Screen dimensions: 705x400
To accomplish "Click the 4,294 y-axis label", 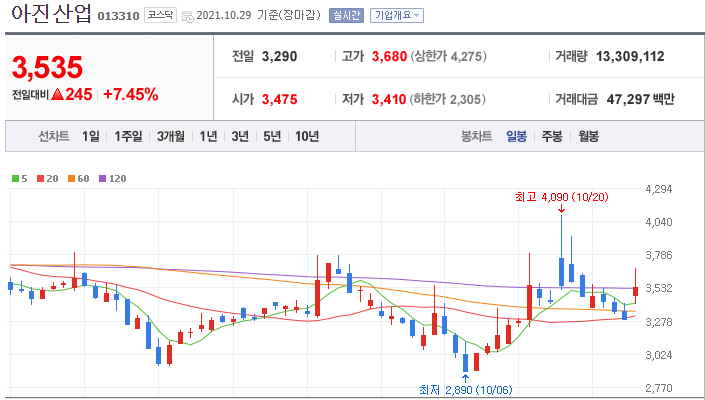I will point(659,189).
